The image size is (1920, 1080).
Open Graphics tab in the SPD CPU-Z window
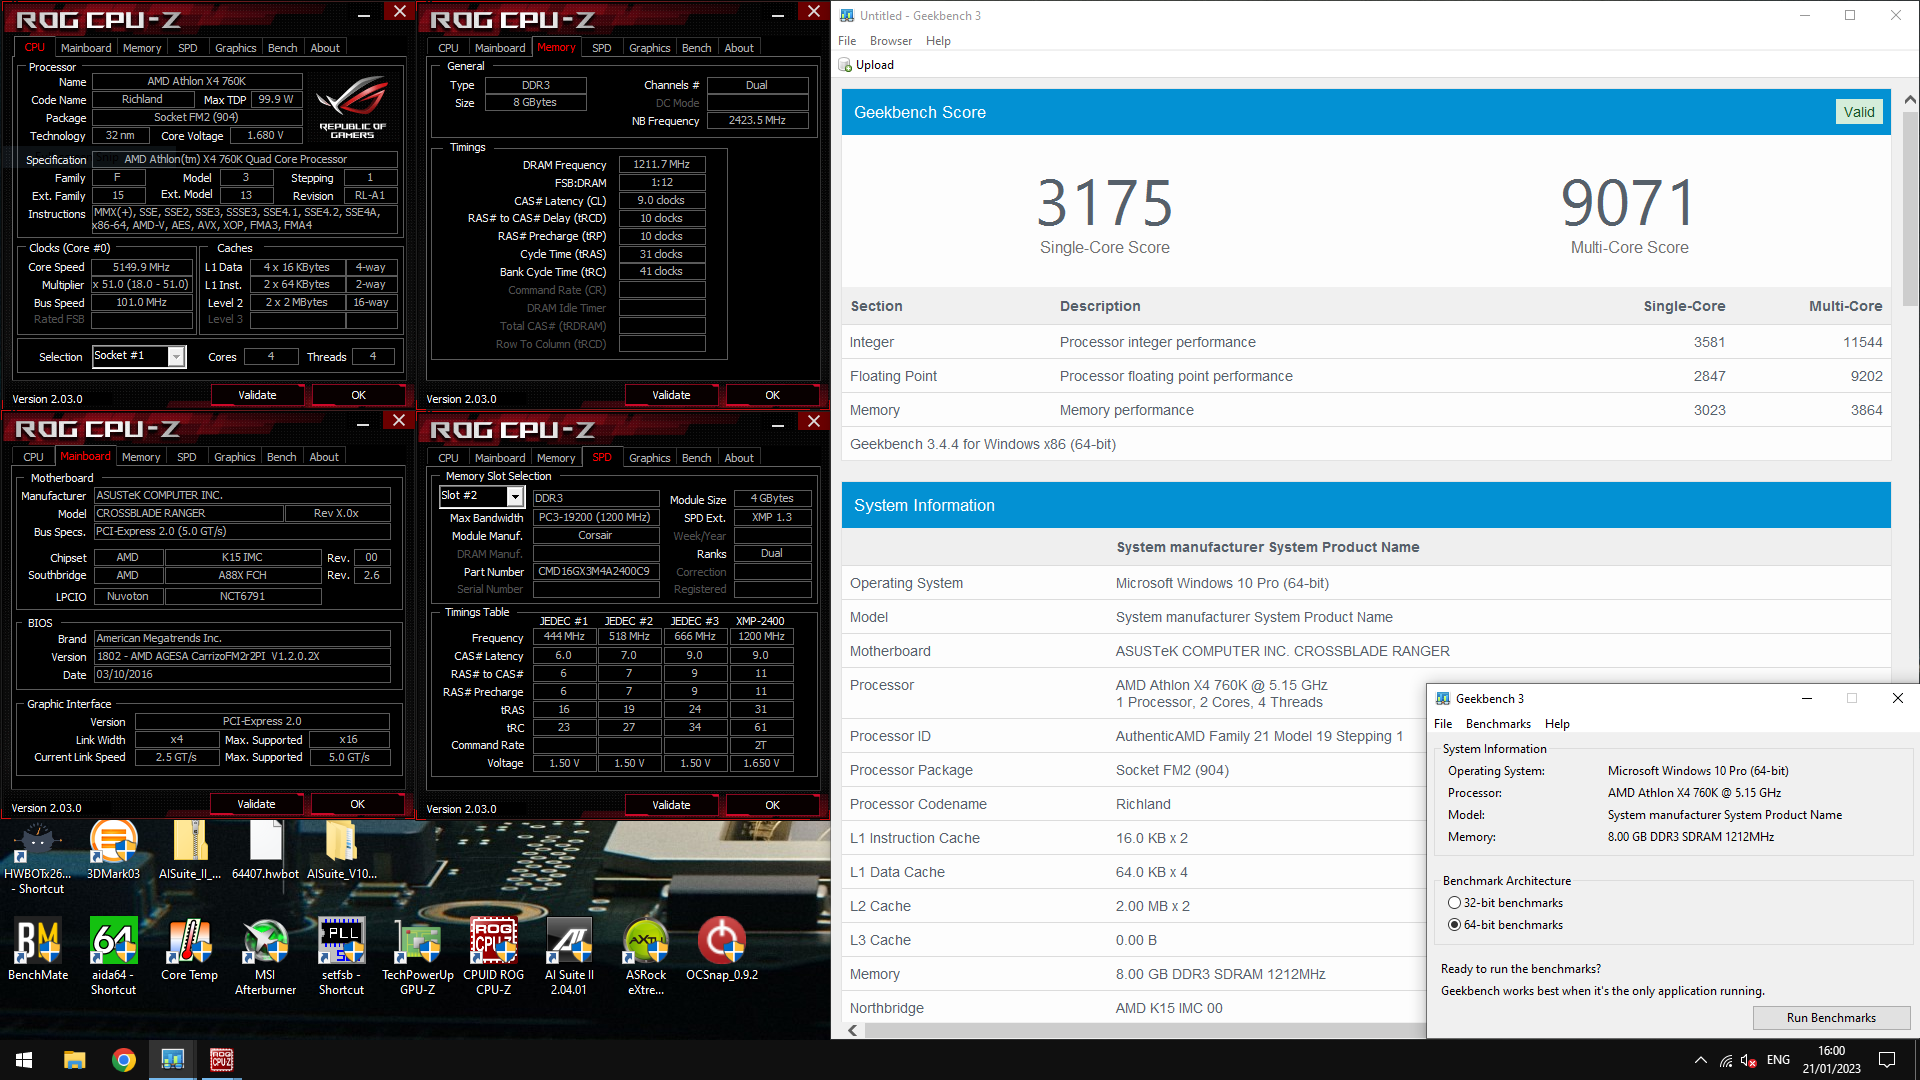(649, 458)
